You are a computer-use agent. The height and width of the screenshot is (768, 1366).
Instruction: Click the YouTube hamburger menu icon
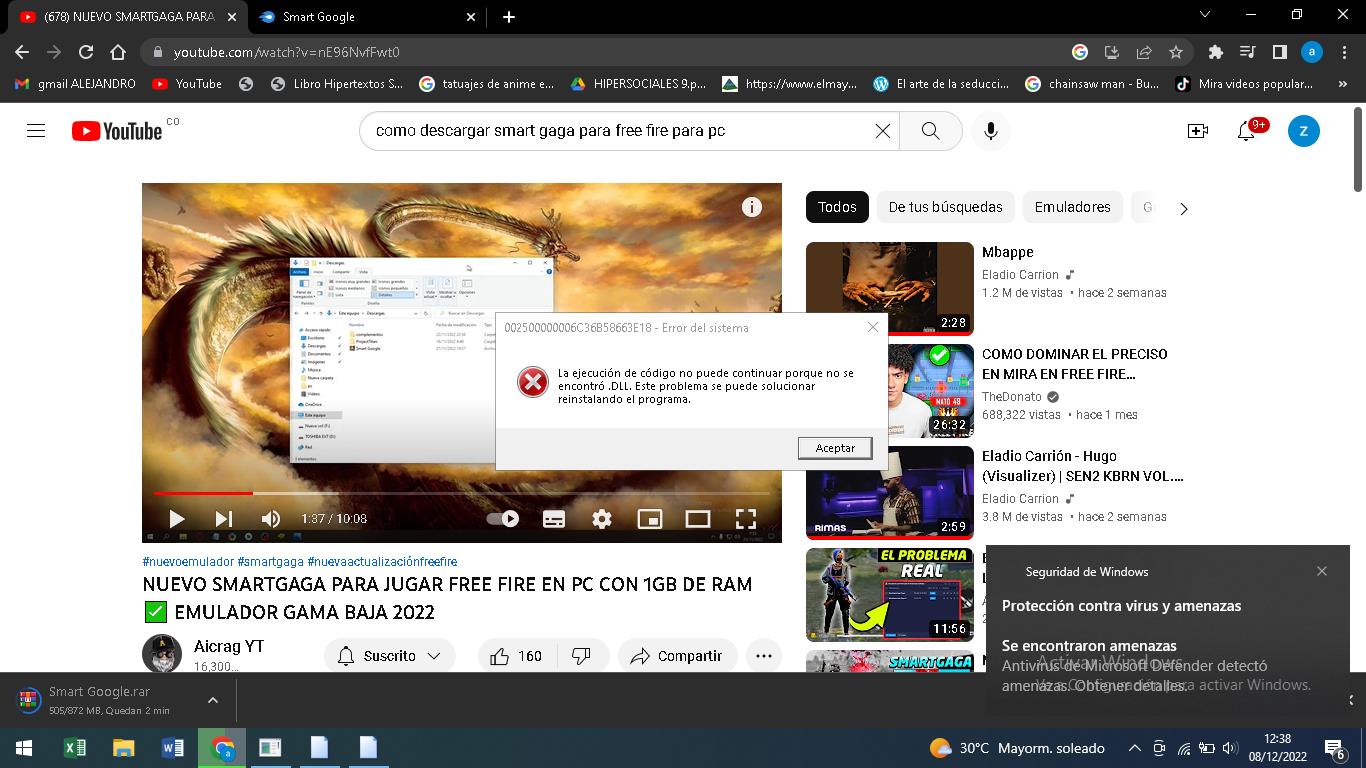coord(36,131)
